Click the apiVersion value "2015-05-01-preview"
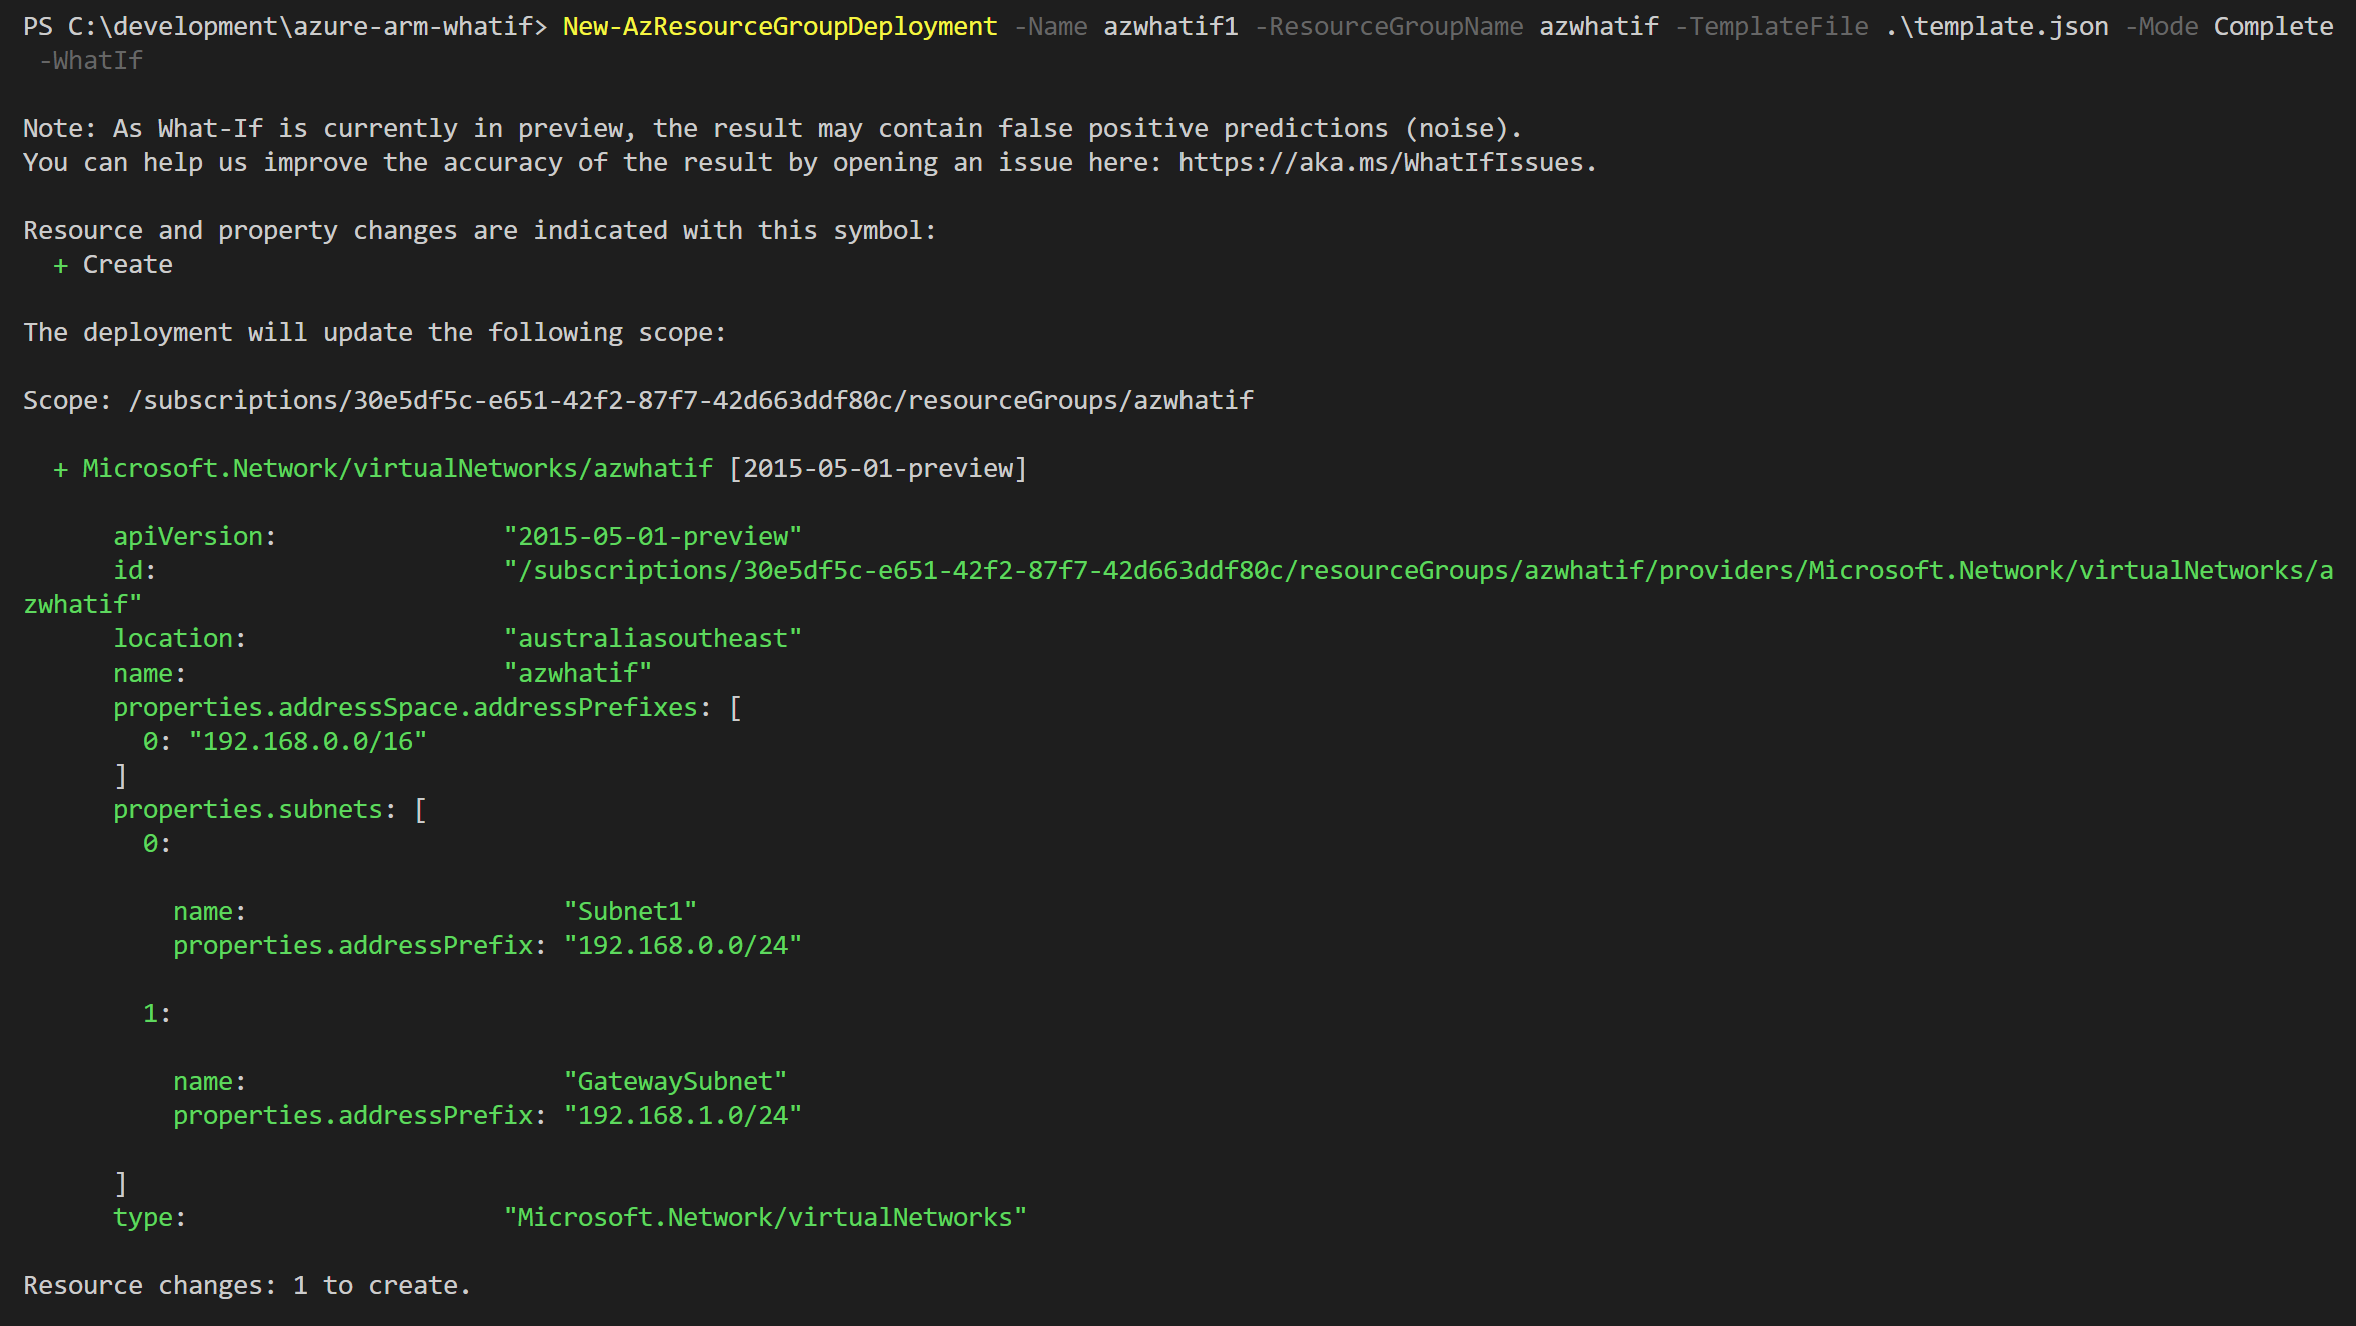Image resolution: width=2356 pixels, height=1326 pixels. point(653,536)
